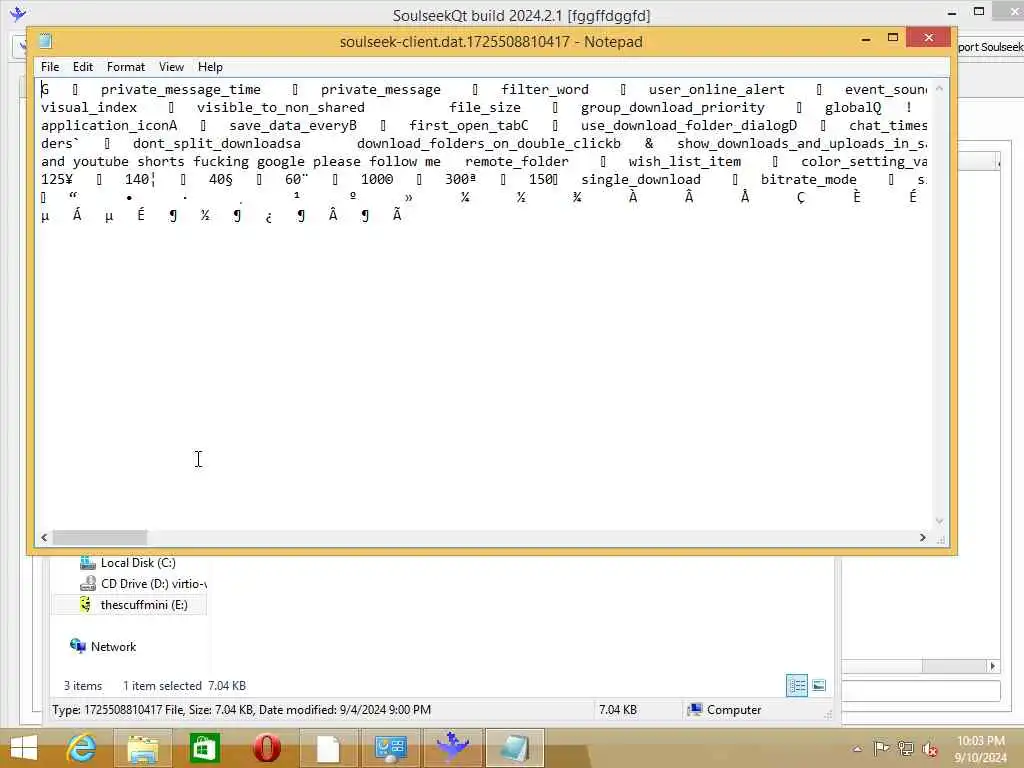Click the vertical scrollbar up arrow in Notepad
The height and width of the screenshot is (768, 1024).
[939, 88]
